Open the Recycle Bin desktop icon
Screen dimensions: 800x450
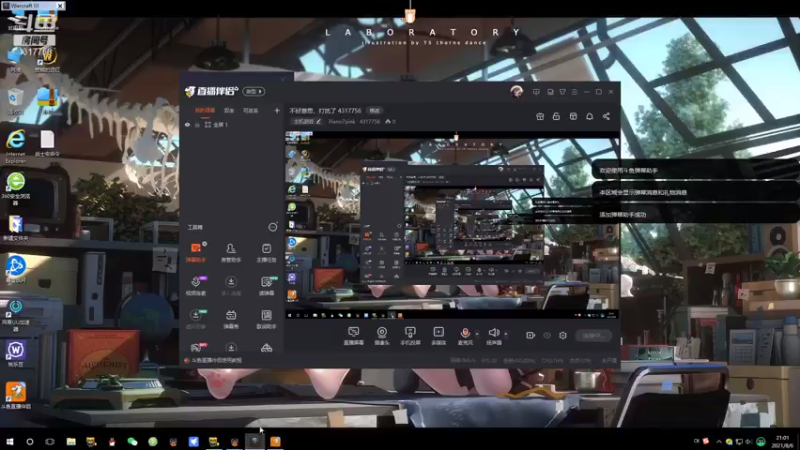tap(15, 101)
